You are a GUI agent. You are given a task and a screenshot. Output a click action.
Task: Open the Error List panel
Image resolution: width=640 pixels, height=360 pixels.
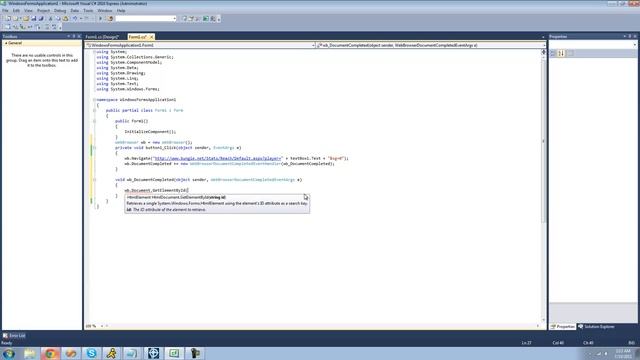pyautogui.click(x=14, y=336)
